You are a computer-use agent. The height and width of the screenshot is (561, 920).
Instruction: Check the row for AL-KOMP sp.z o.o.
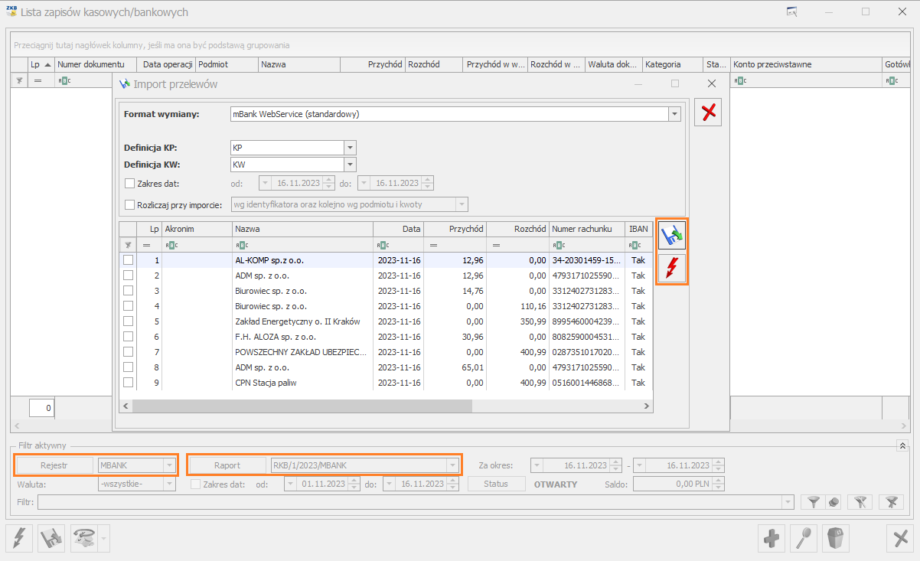click(128, 260)
